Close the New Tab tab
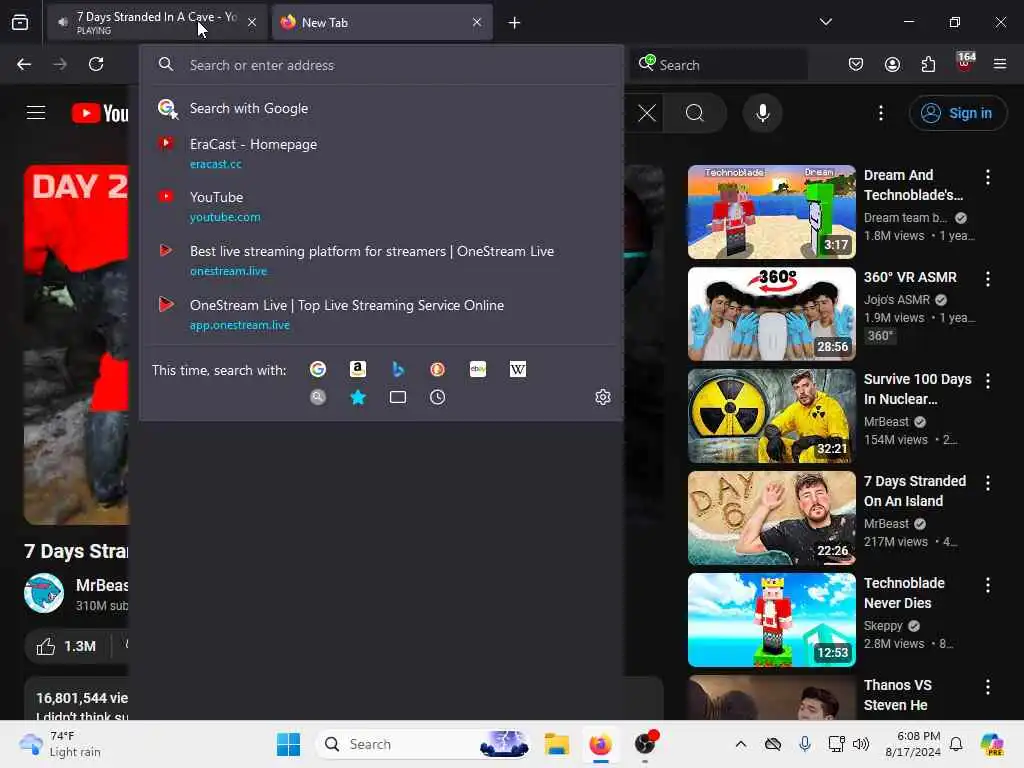This screenshot has height=768, width=1024. tap(477, 22)
